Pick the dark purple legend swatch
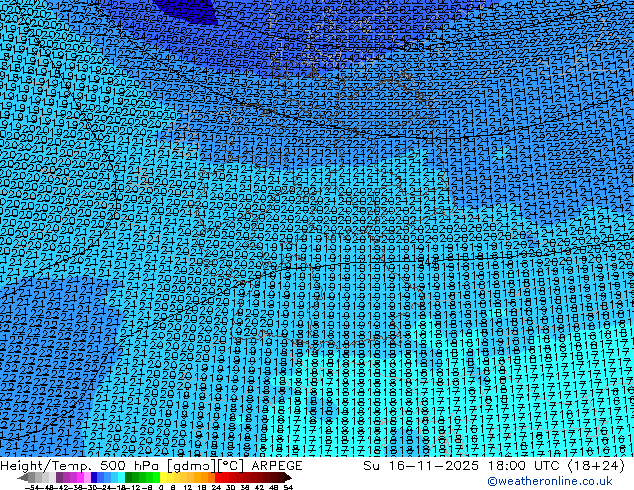634x490 pixels. click(59, 477)
